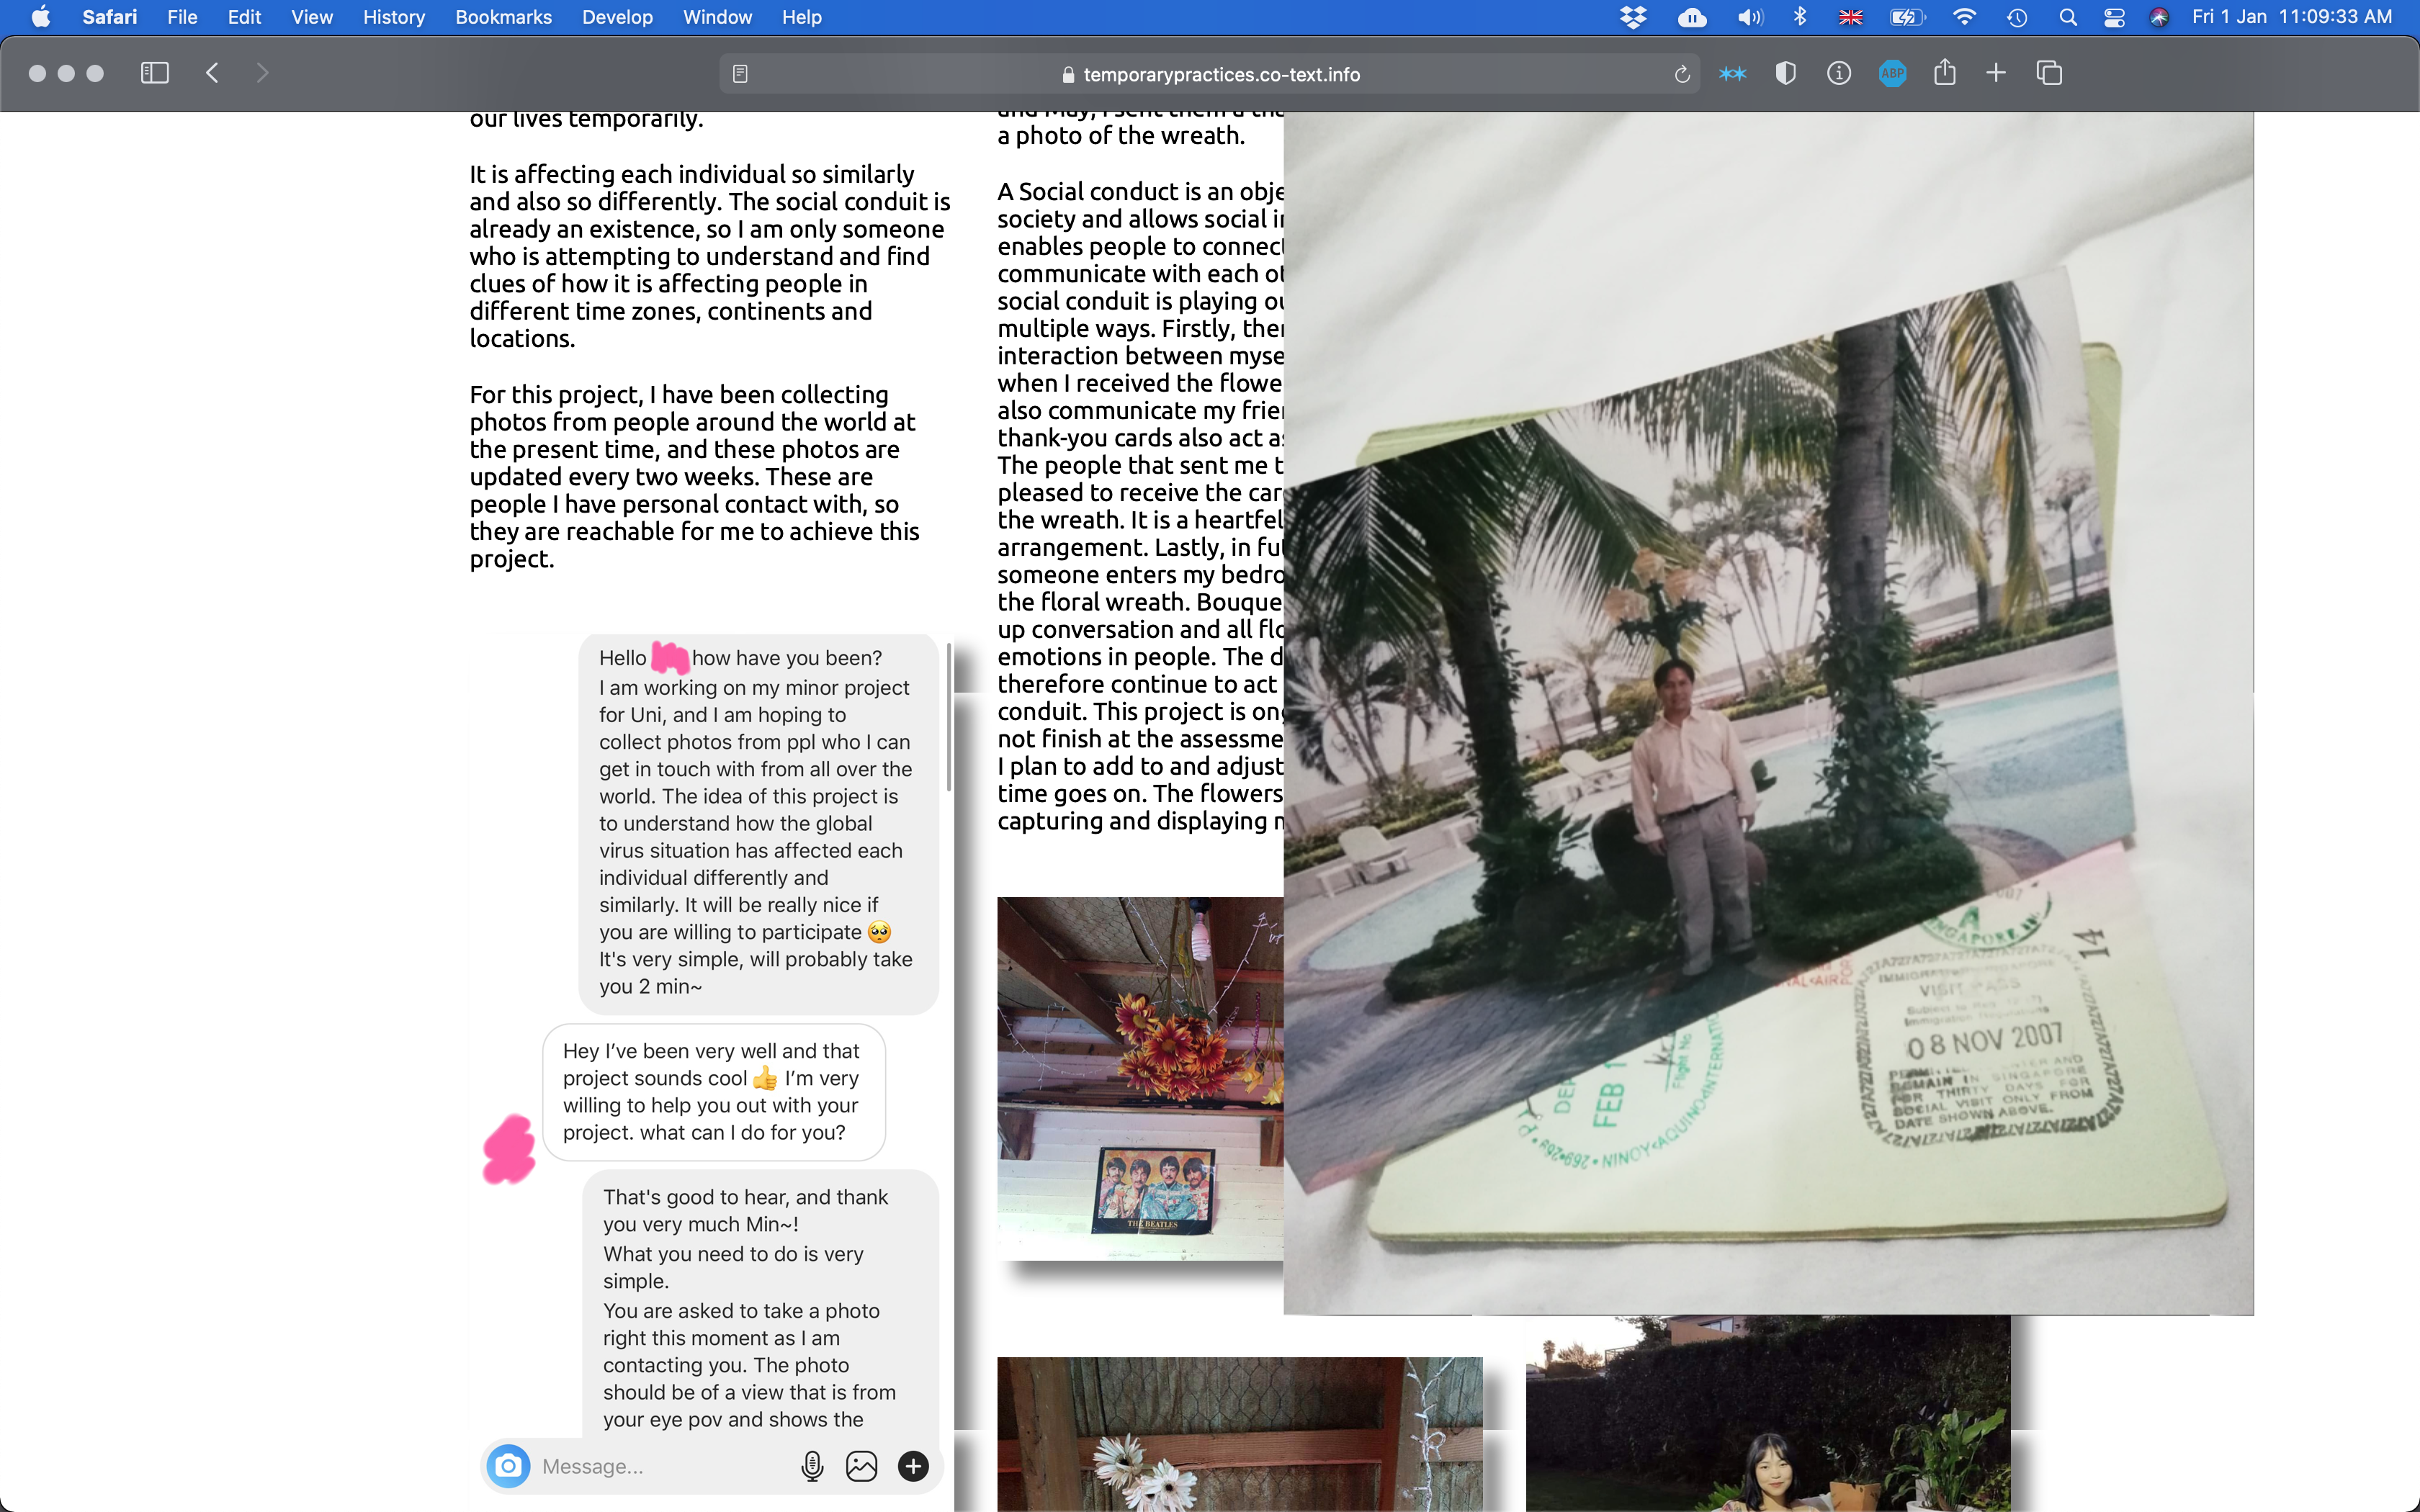This screenshot has height=1512, width=2420.
Task: Open the Bookmarks menu
Action: pos(503,17)
